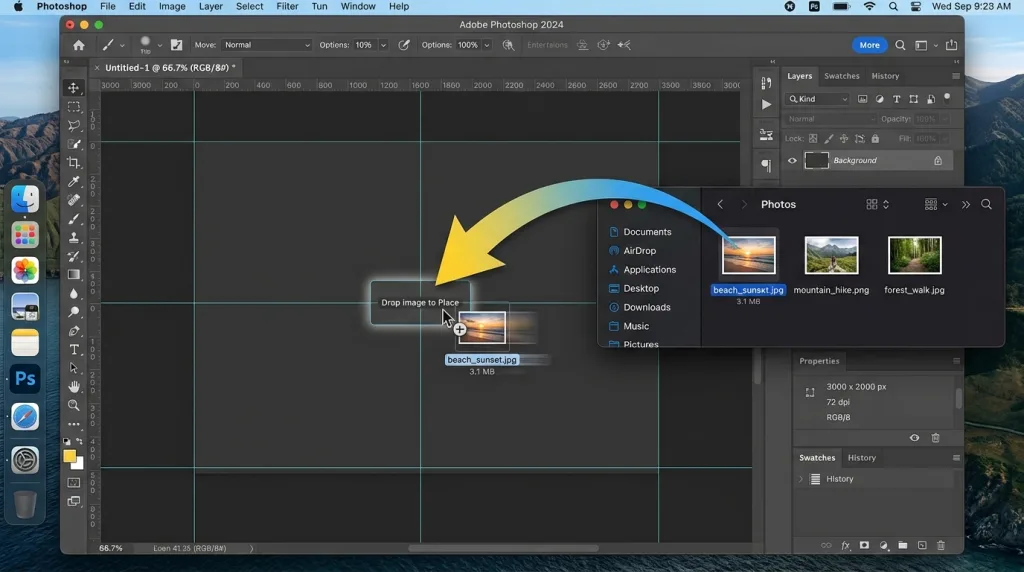The height and width of the screenshot is (572, 1024).
Task: Toggle adjustment layer filter icon
Action: [x=880, y=99]
